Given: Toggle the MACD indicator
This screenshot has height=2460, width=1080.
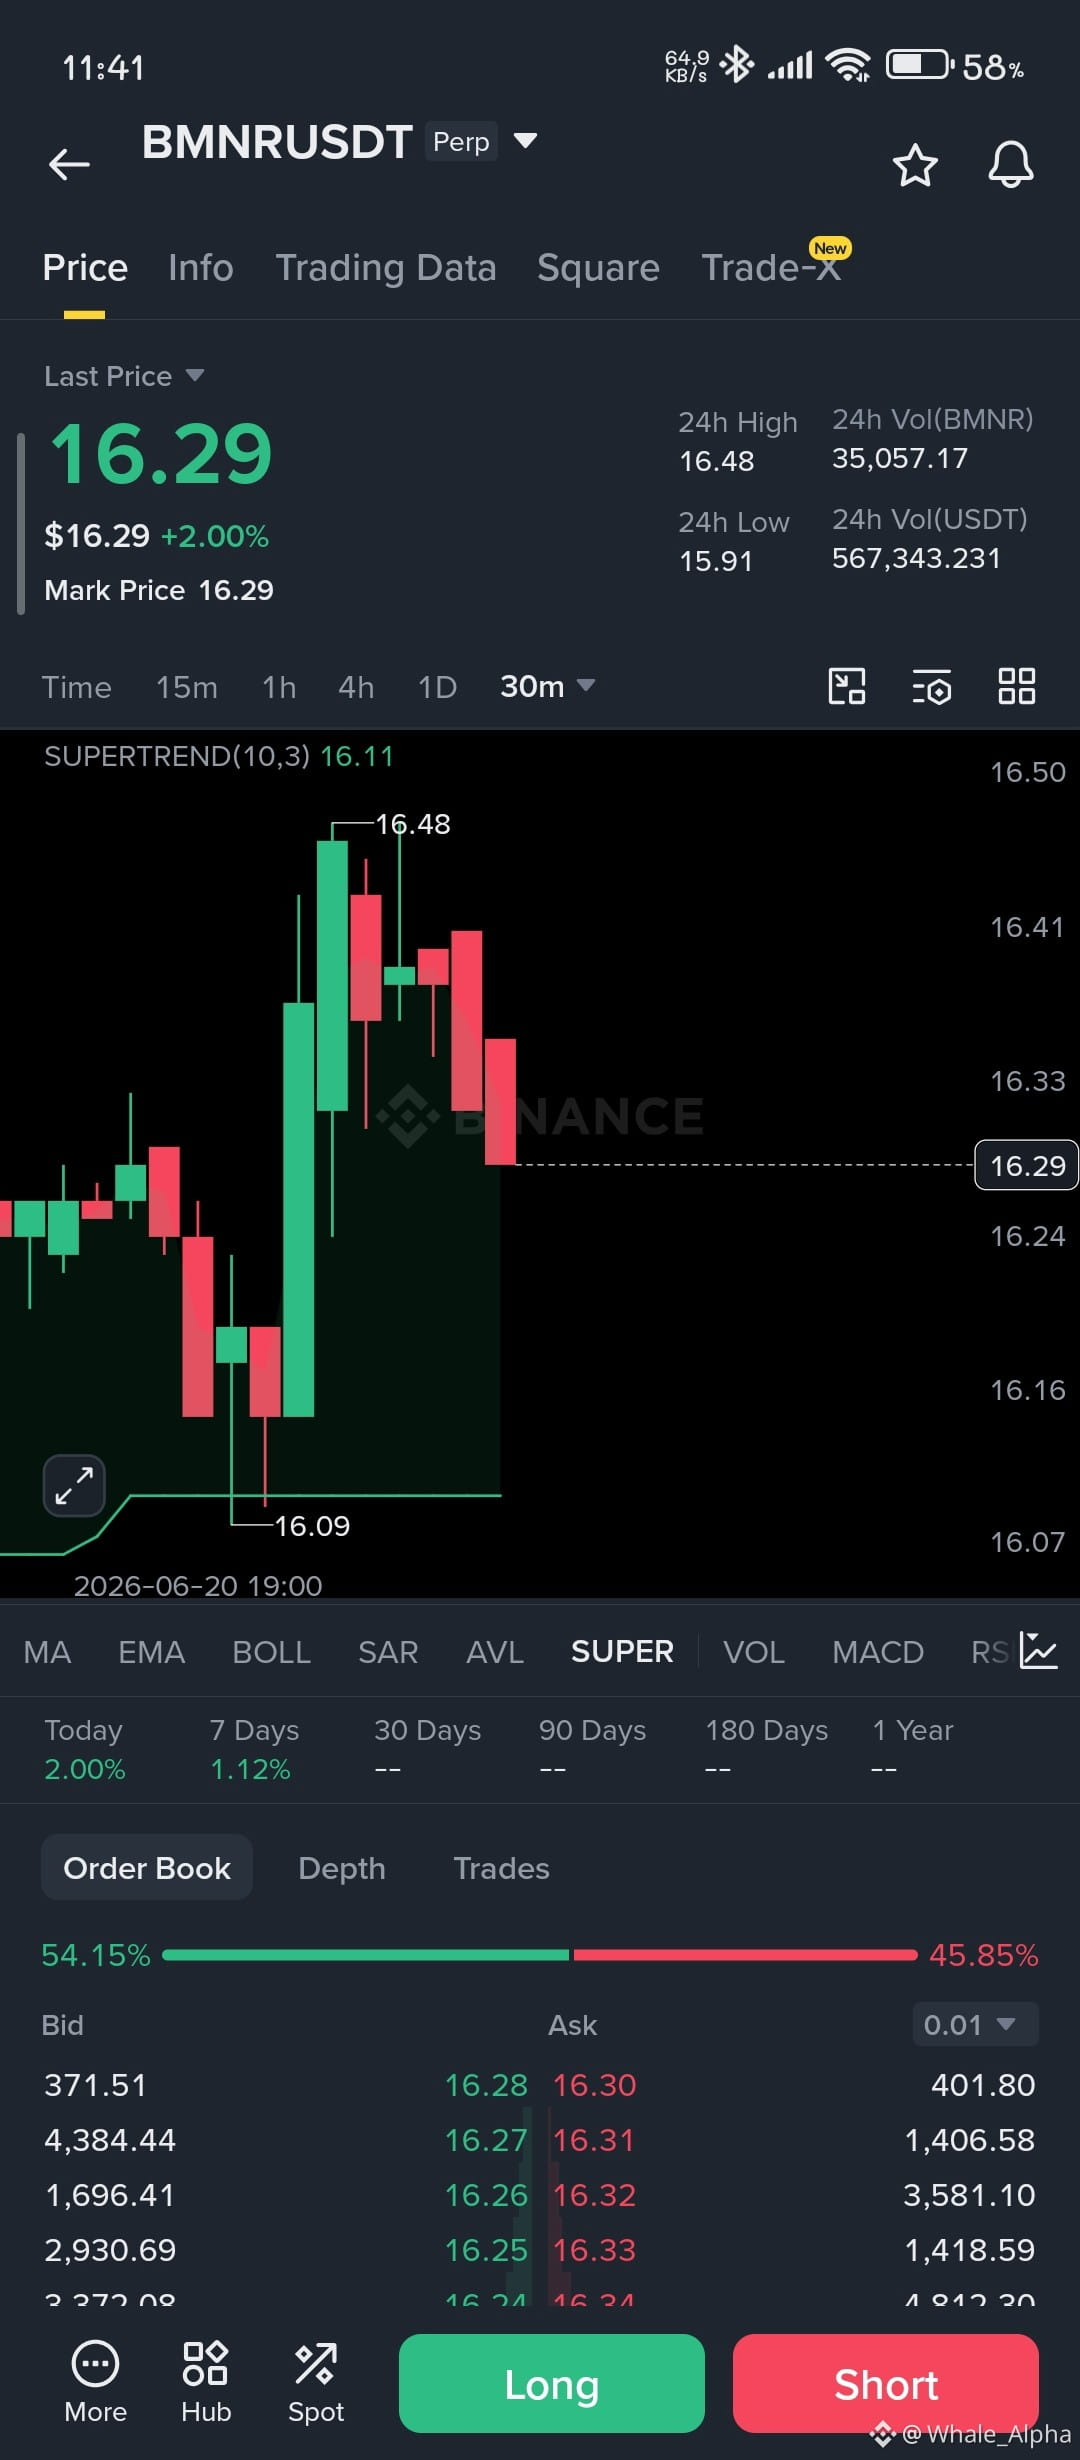Looking at the screenshot, I should (878, 1652).
